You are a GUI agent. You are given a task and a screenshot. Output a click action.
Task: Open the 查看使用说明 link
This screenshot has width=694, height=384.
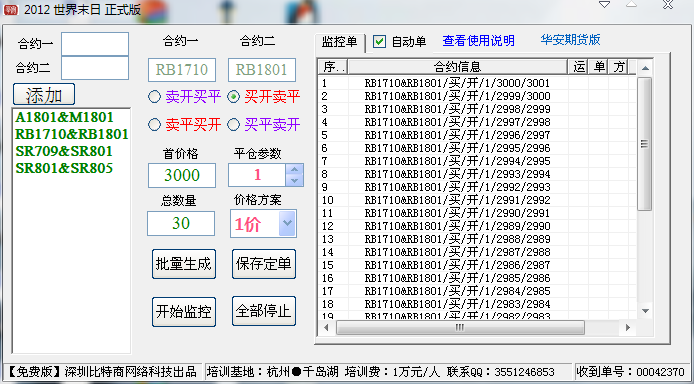[x=478, y=41]
